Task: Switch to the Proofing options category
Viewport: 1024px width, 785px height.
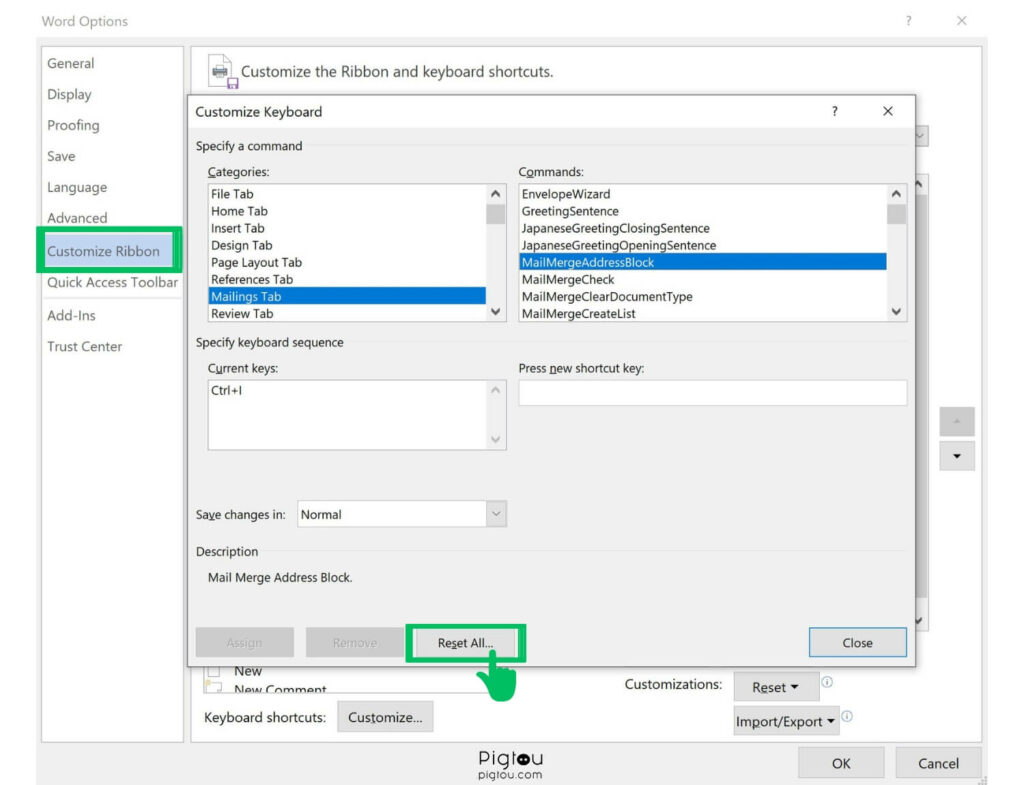Action: 73,125
